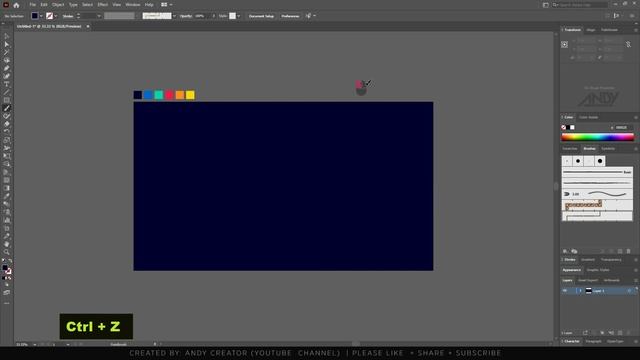This screenshot has width=640, height=360.
Task: Switch to the Pathfinder tab
Action: tap(610, 30)
